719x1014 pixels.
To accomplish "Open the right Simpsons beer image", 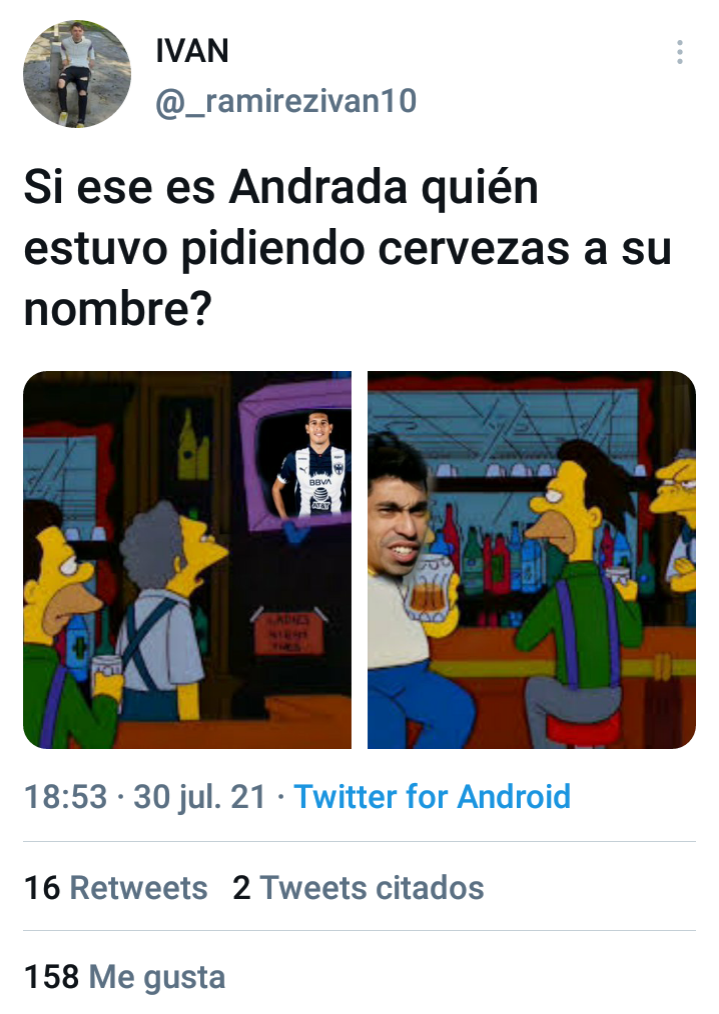I will (531, 560).
